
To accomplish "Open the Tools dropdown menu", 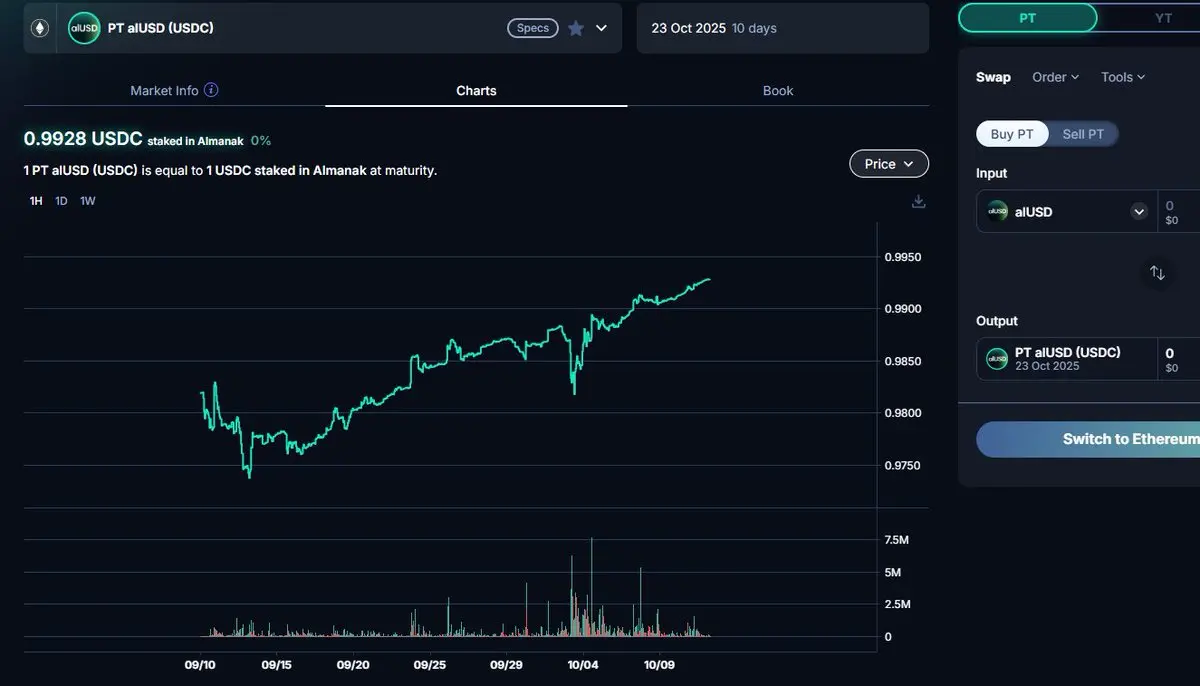I will coord(1123,77).
